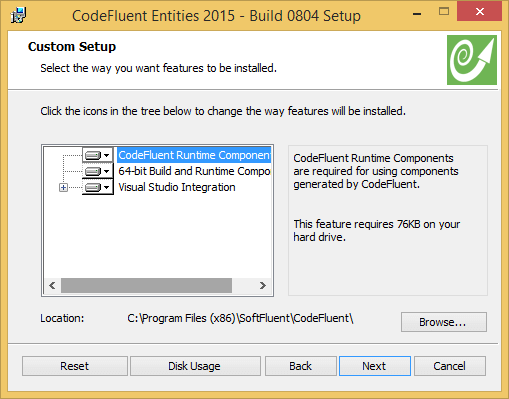Screen dimensions: 509x399
Task: Click the Browse... button
Action: pyautogui.click(x=444, y=322)
